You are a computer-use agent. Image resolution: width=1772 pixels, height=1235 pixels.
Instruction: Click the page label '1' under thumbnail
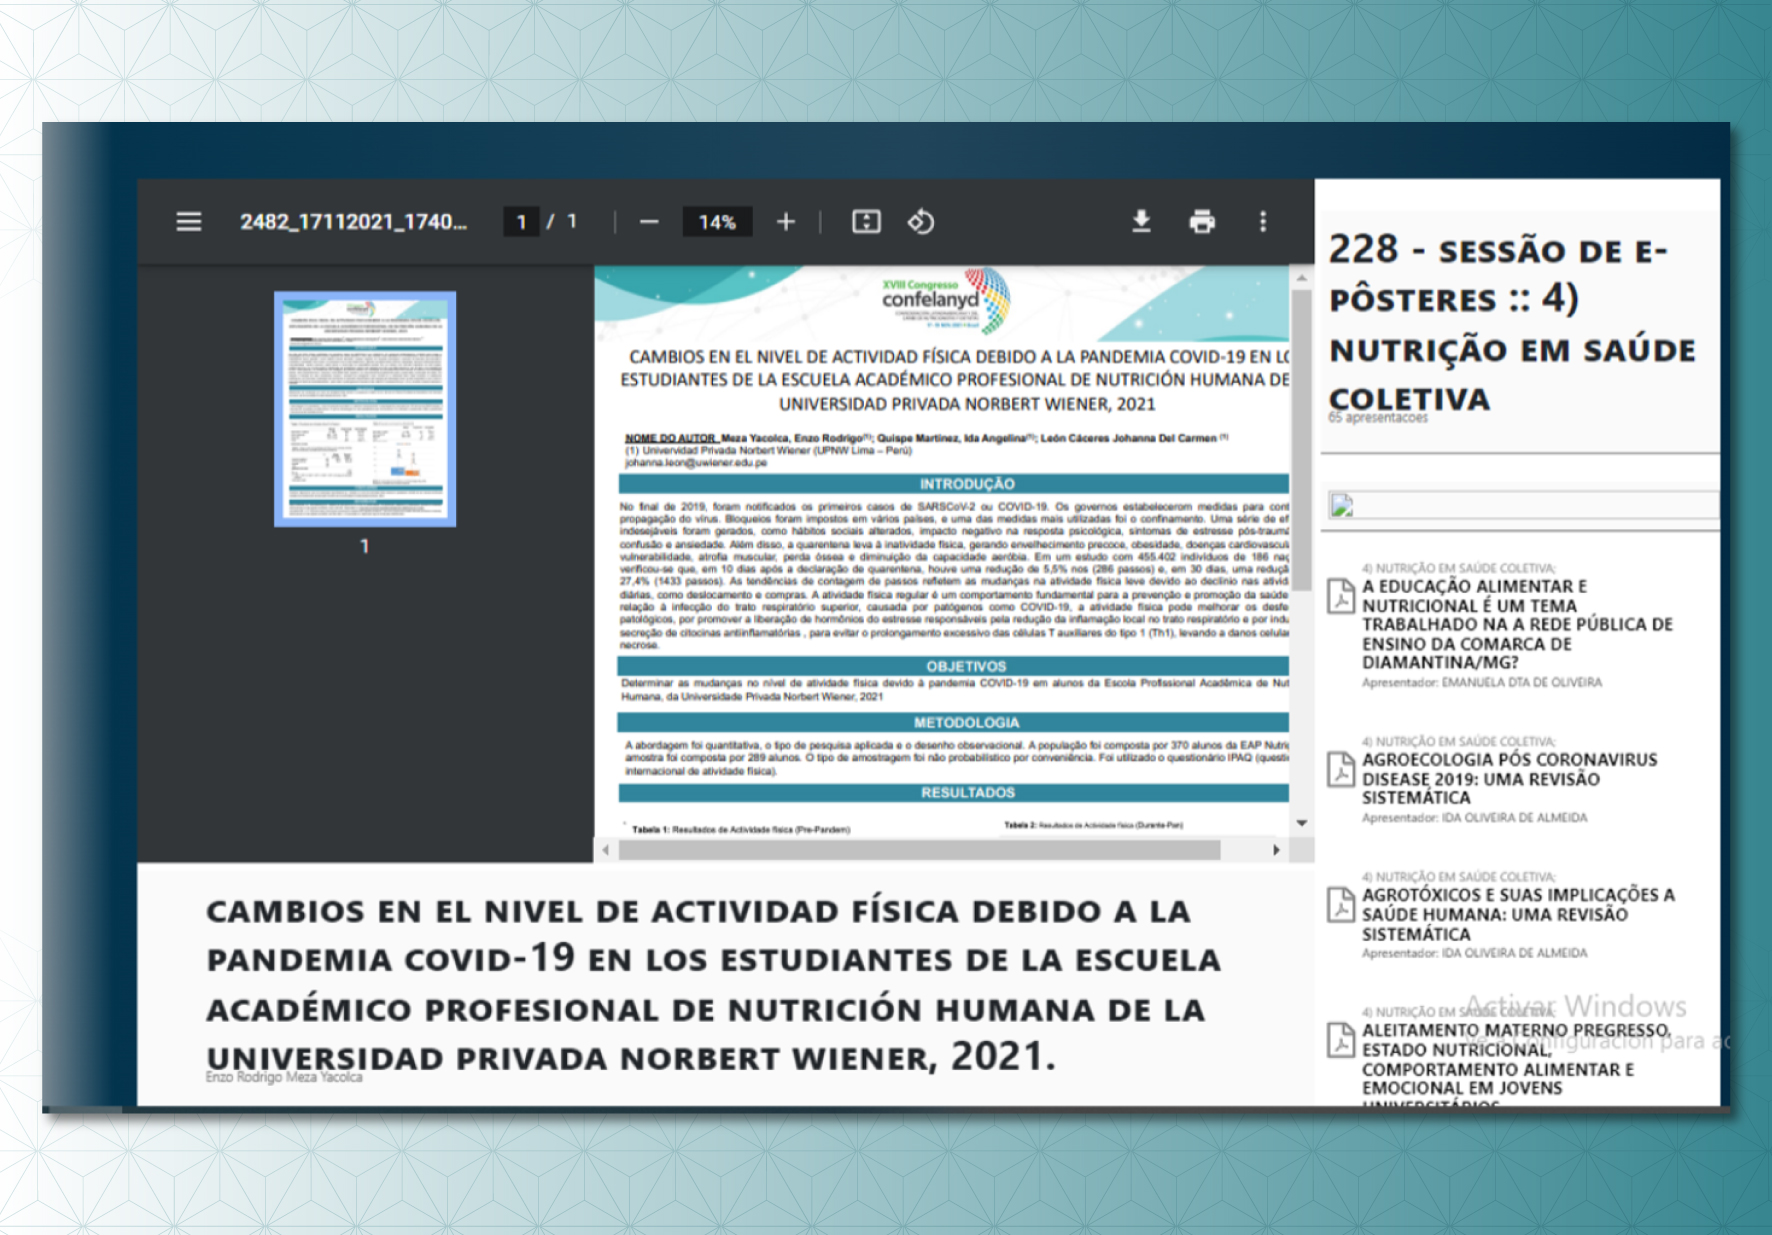pyautogui.click(x=365, y=546)
